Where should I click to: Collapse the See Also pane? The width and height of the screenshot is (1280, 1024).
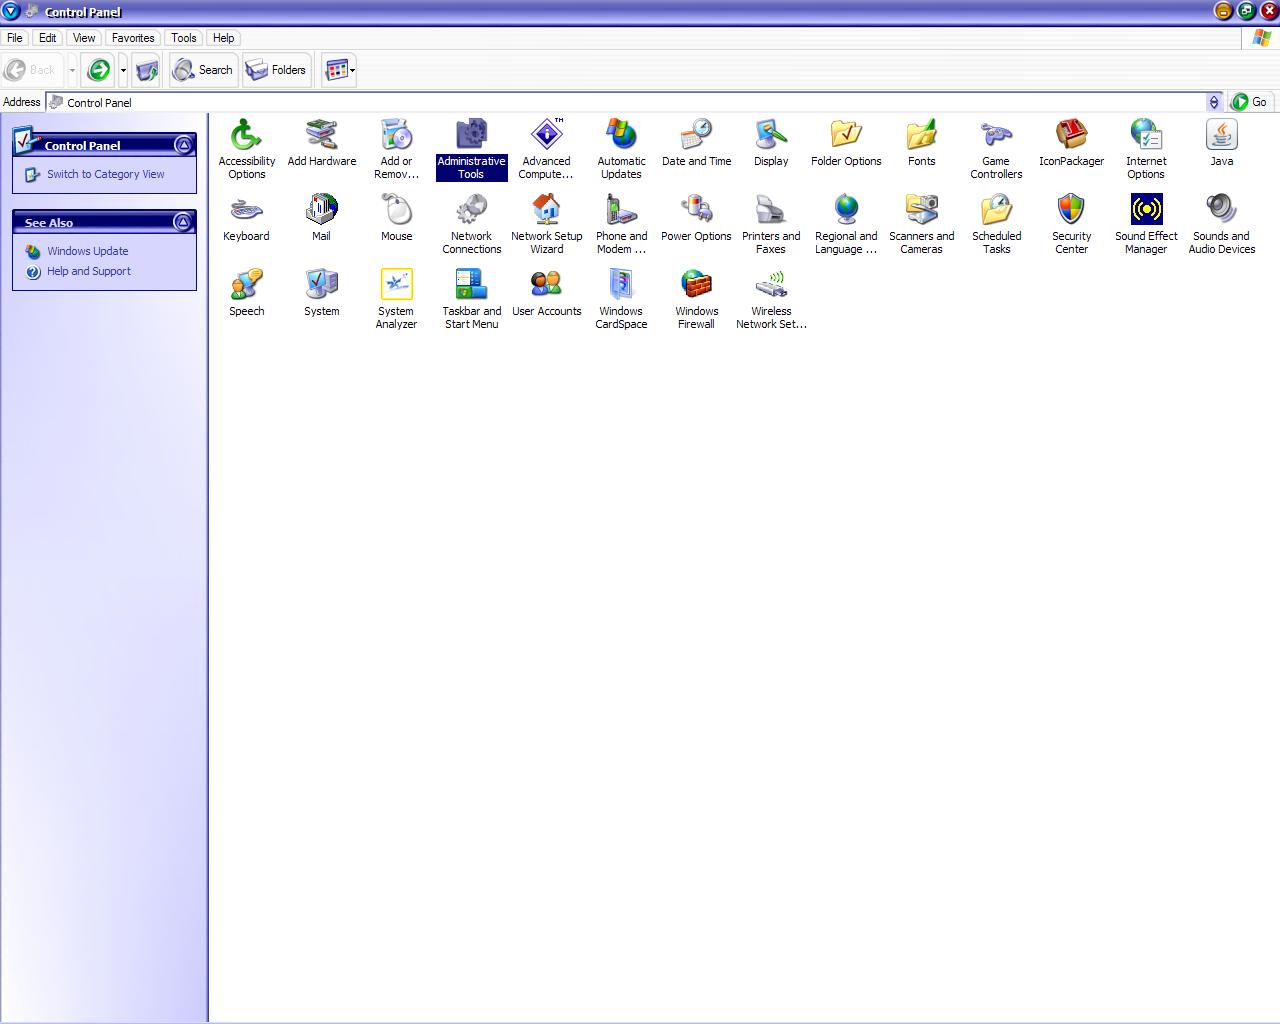[183, 222]
